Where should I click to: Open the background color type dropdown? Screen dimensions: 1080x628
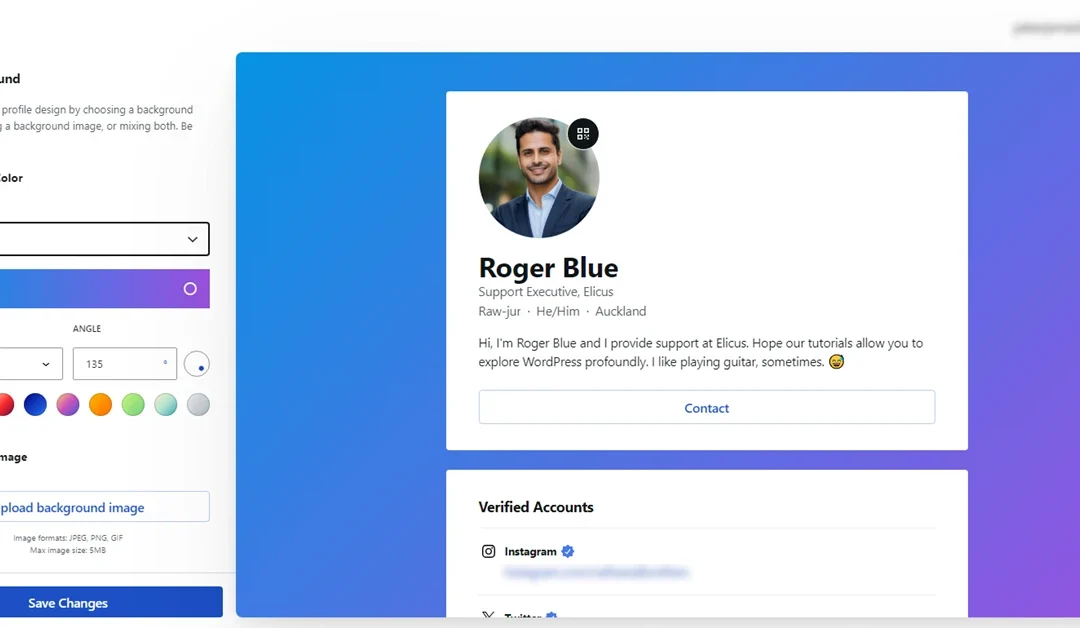(x=103, y=239)
